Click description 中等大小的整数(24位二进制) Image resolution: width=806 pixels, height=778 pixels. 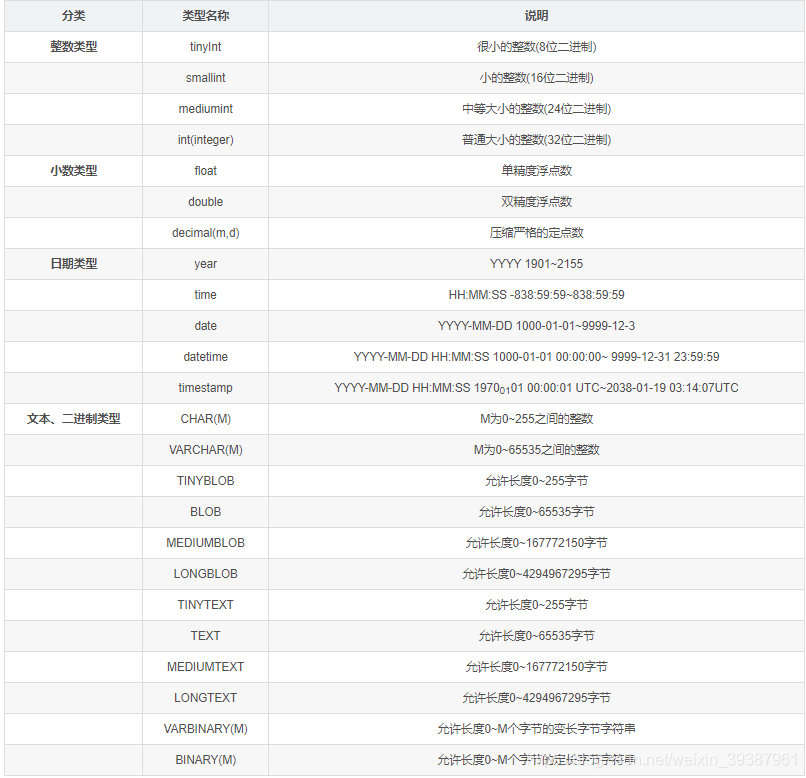pos(536,109)
